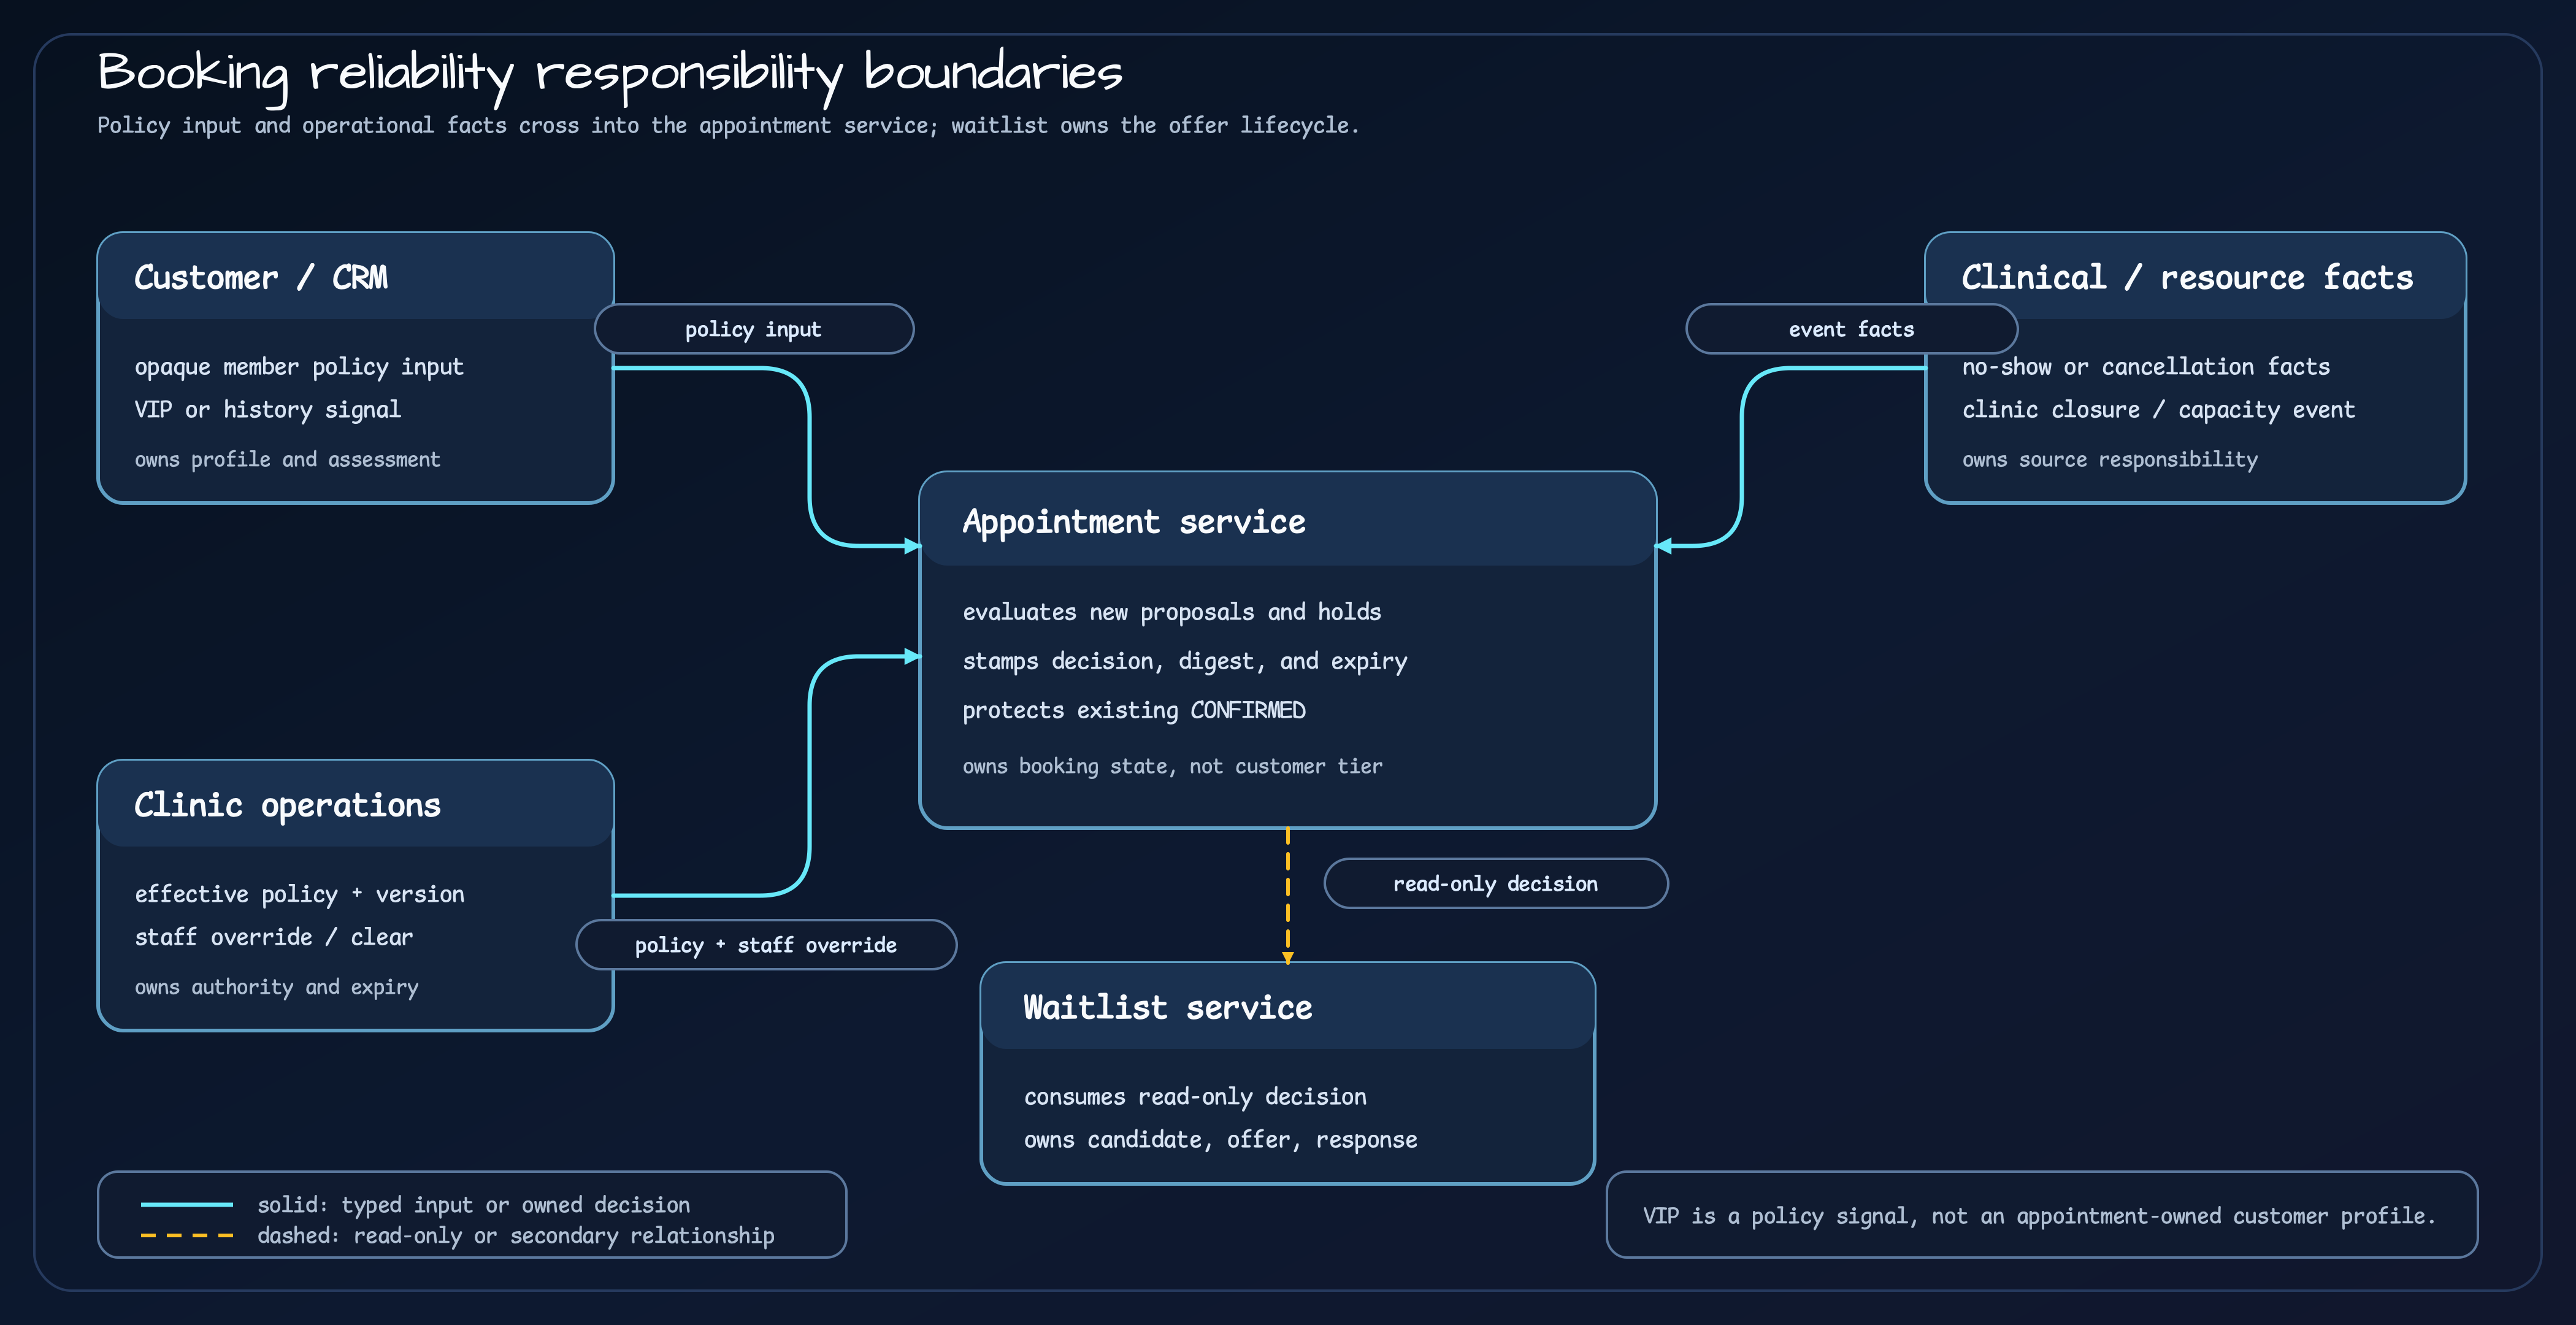Click the dashed yellow line legend sample
2576x1325 pixels.
pyautogui.click(x=187, y=1236)
